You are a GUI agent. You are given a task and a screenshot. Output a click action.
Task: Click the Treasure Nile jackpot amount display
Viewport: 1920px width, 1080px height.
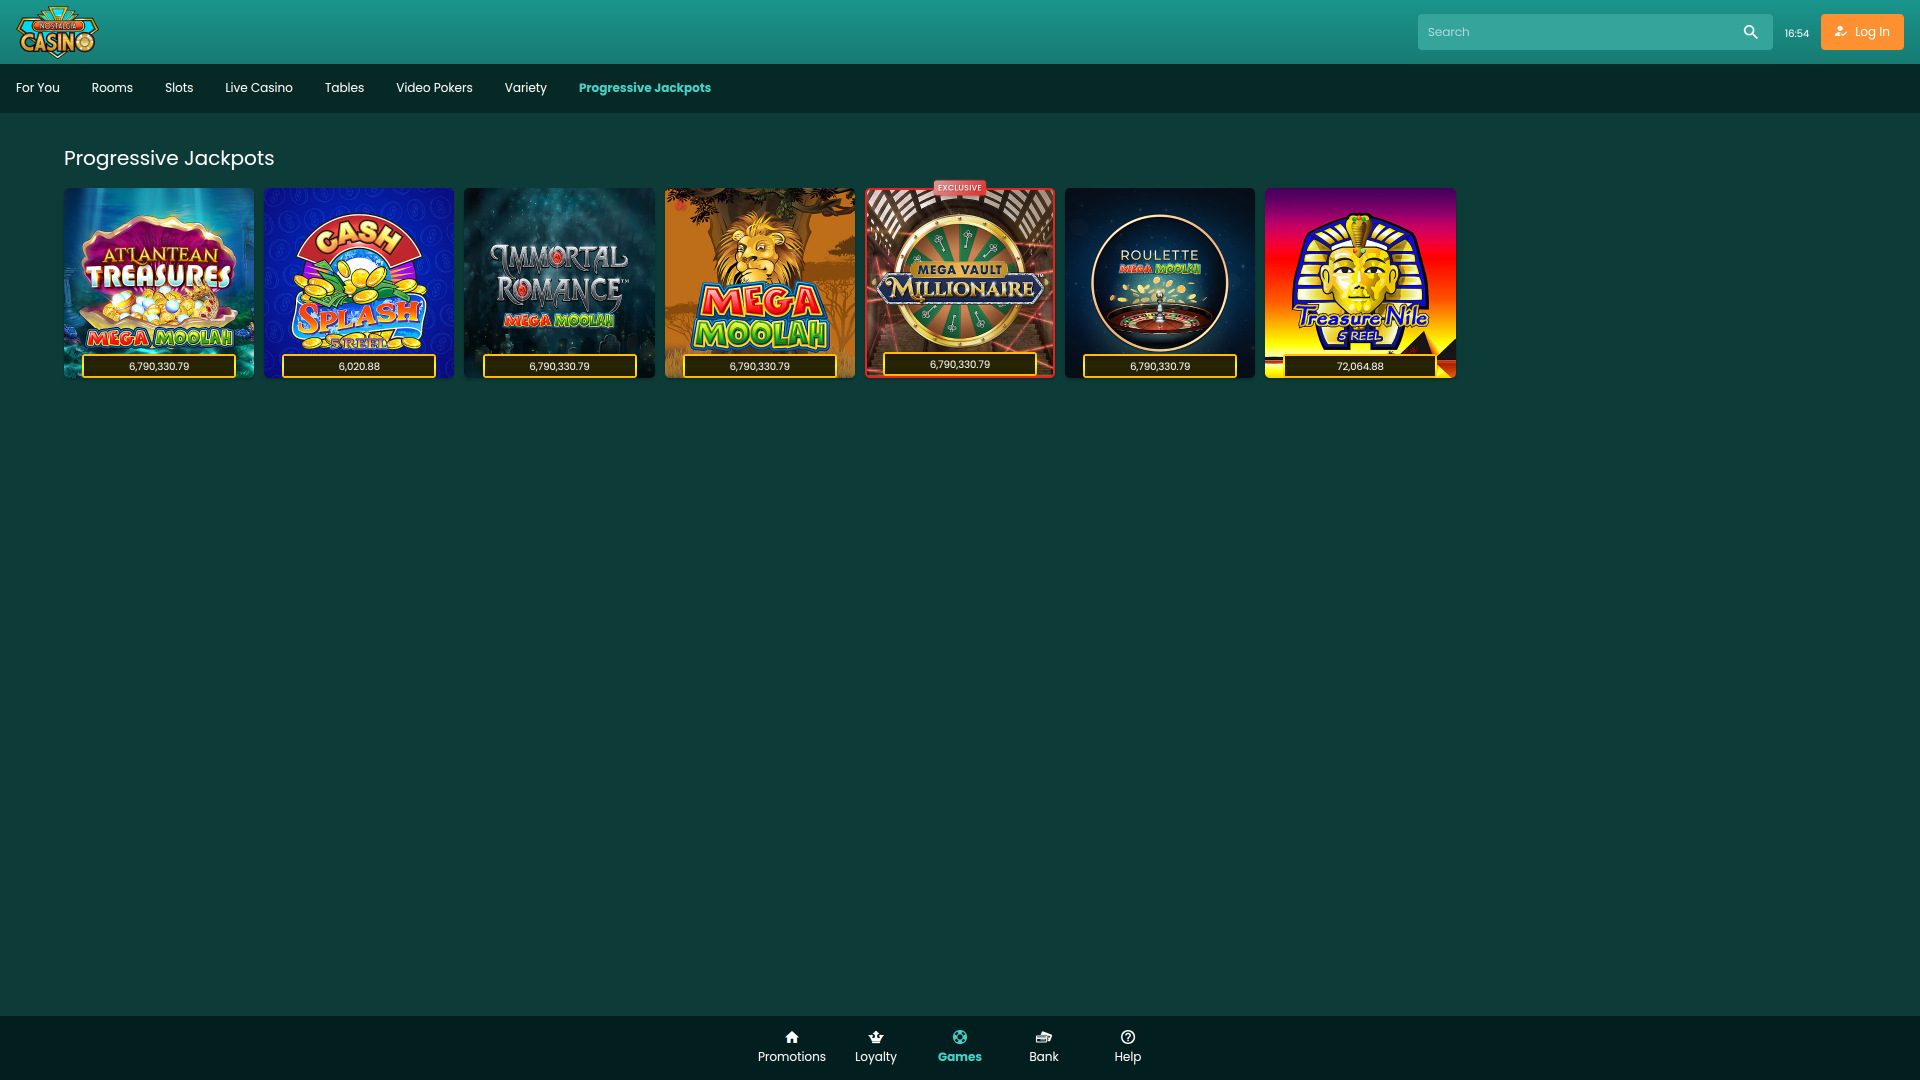(x=1360, y=366)
